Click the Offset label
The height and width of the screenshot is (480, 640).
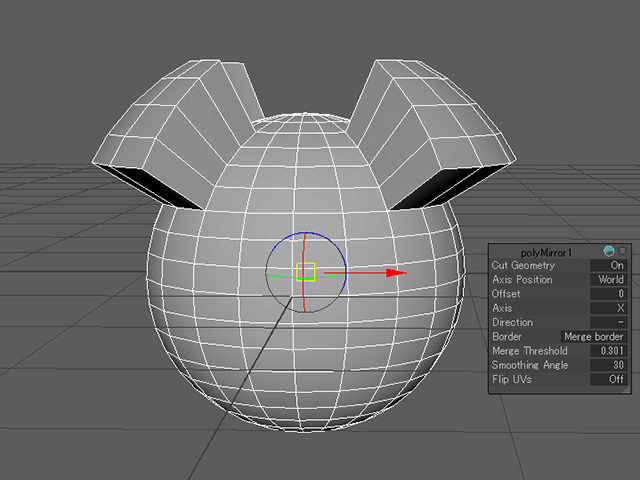(506, 294)
